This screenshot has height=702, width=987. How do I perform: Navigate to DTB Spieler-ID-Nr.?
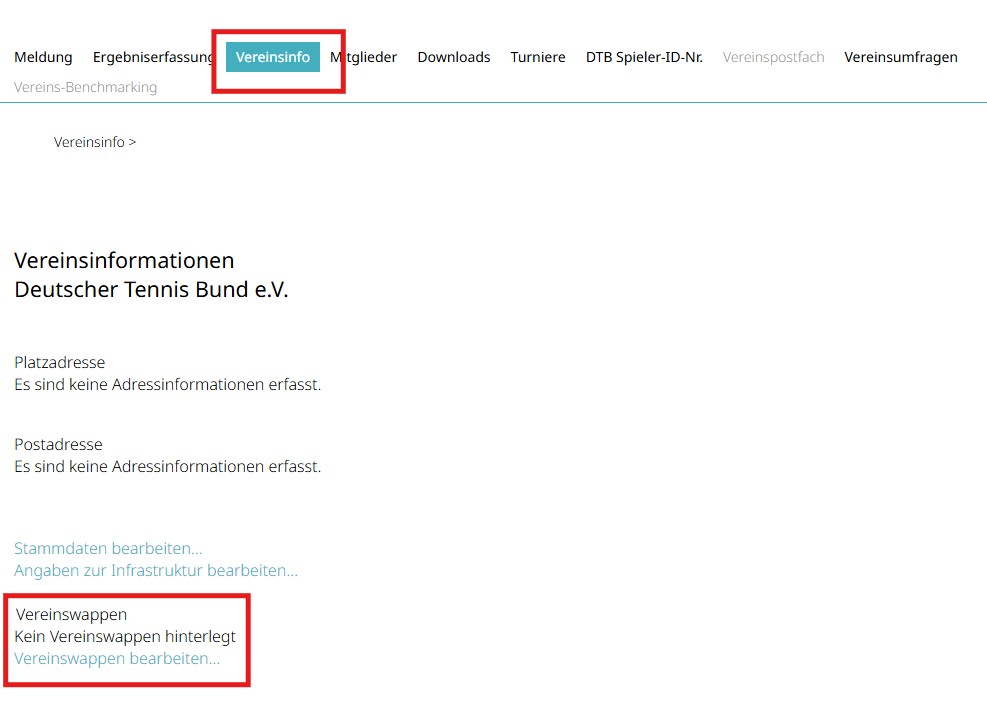point(644,57)
